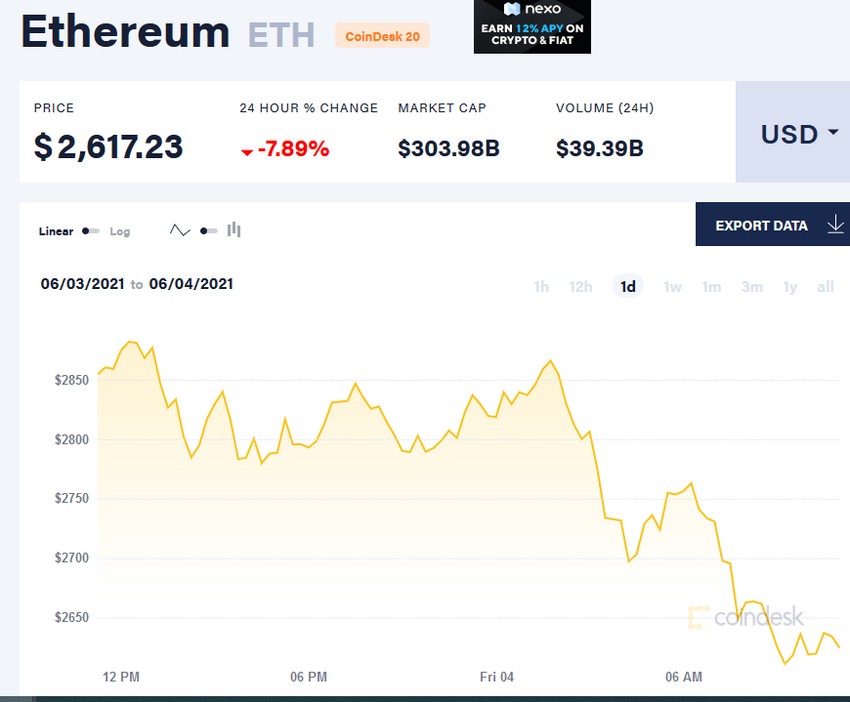Show the all-time price range
This screenshot has width=850, height=702.
[825, 287]
